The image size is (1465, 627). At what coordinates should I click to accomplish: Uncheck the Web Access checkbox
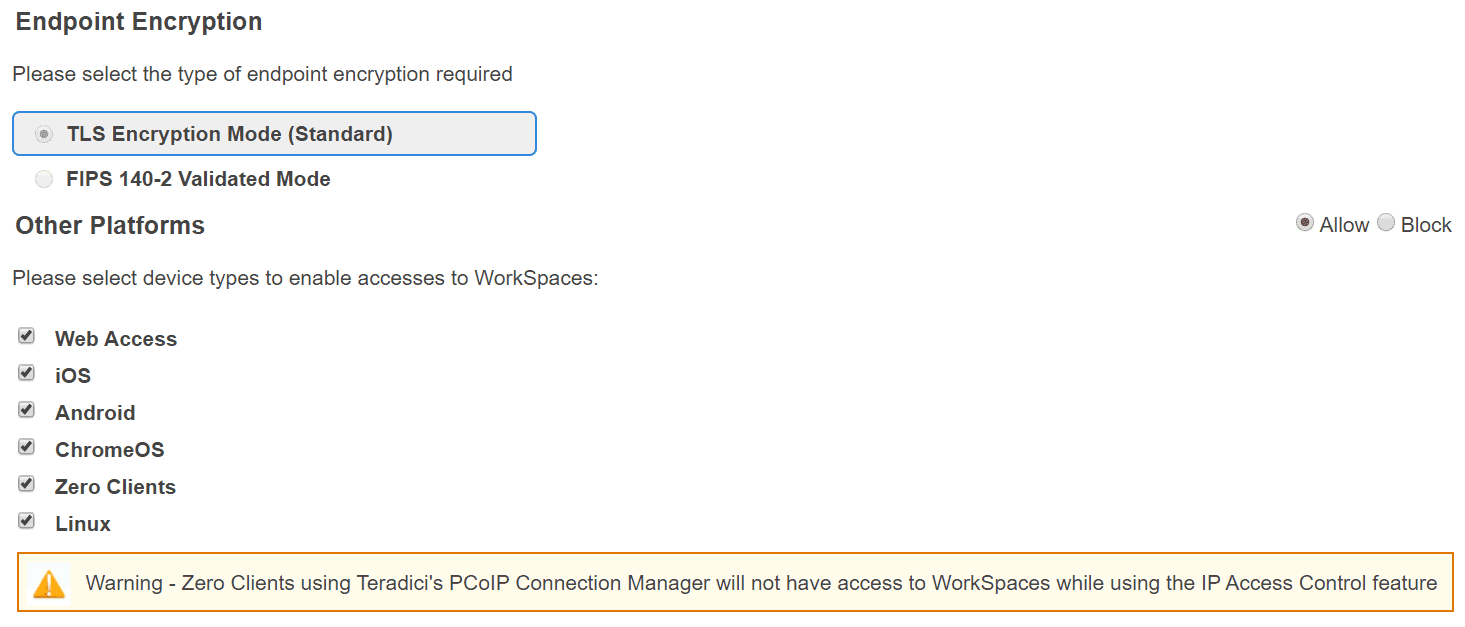pos(27,336)
